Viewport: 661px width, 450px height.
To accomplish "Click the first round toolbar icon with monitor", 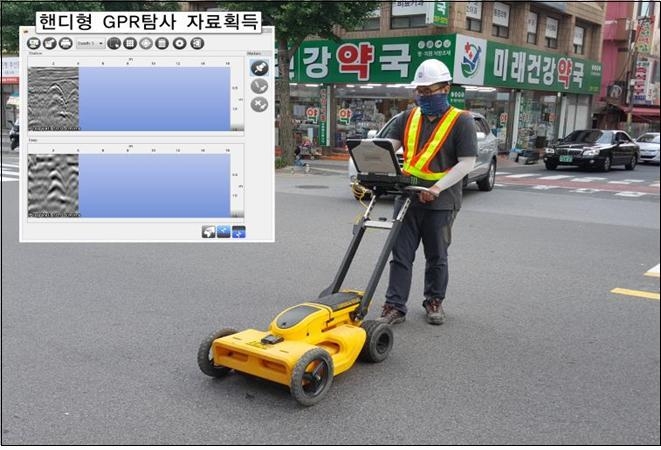I will pyautogui.click(x=34, y=43).
